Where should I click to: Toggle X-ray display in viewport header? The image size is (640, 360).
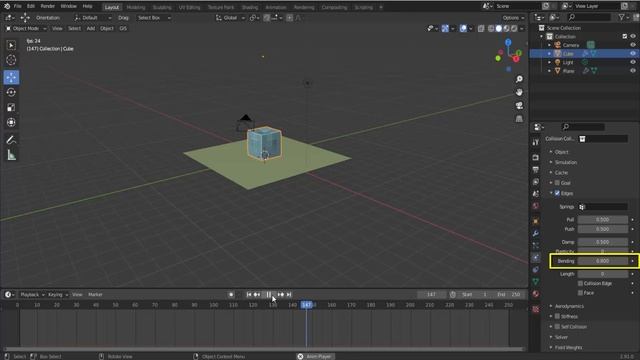pos(481,29)
